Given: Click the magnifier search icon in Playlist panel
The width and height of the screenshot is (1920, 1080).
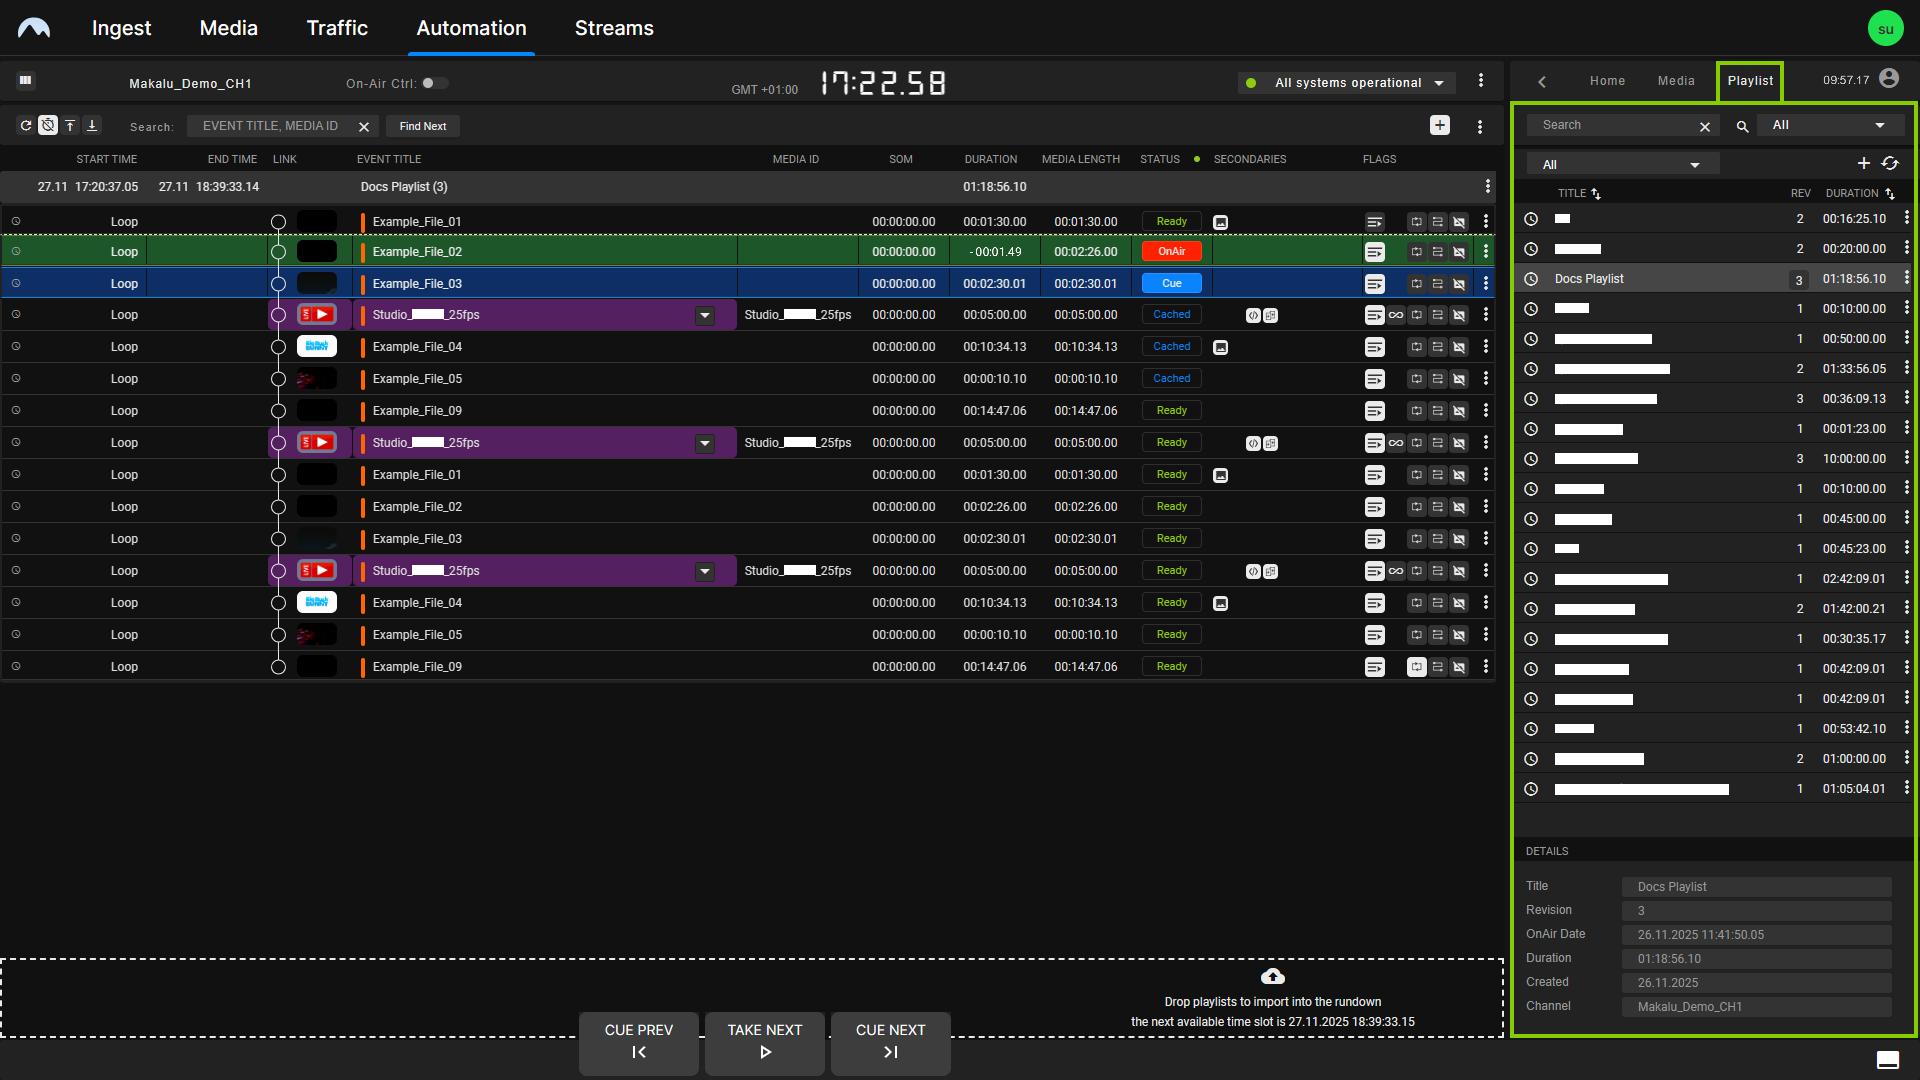Looking at the screenshot, I should pyautogui.click(x=1742, y=126).
